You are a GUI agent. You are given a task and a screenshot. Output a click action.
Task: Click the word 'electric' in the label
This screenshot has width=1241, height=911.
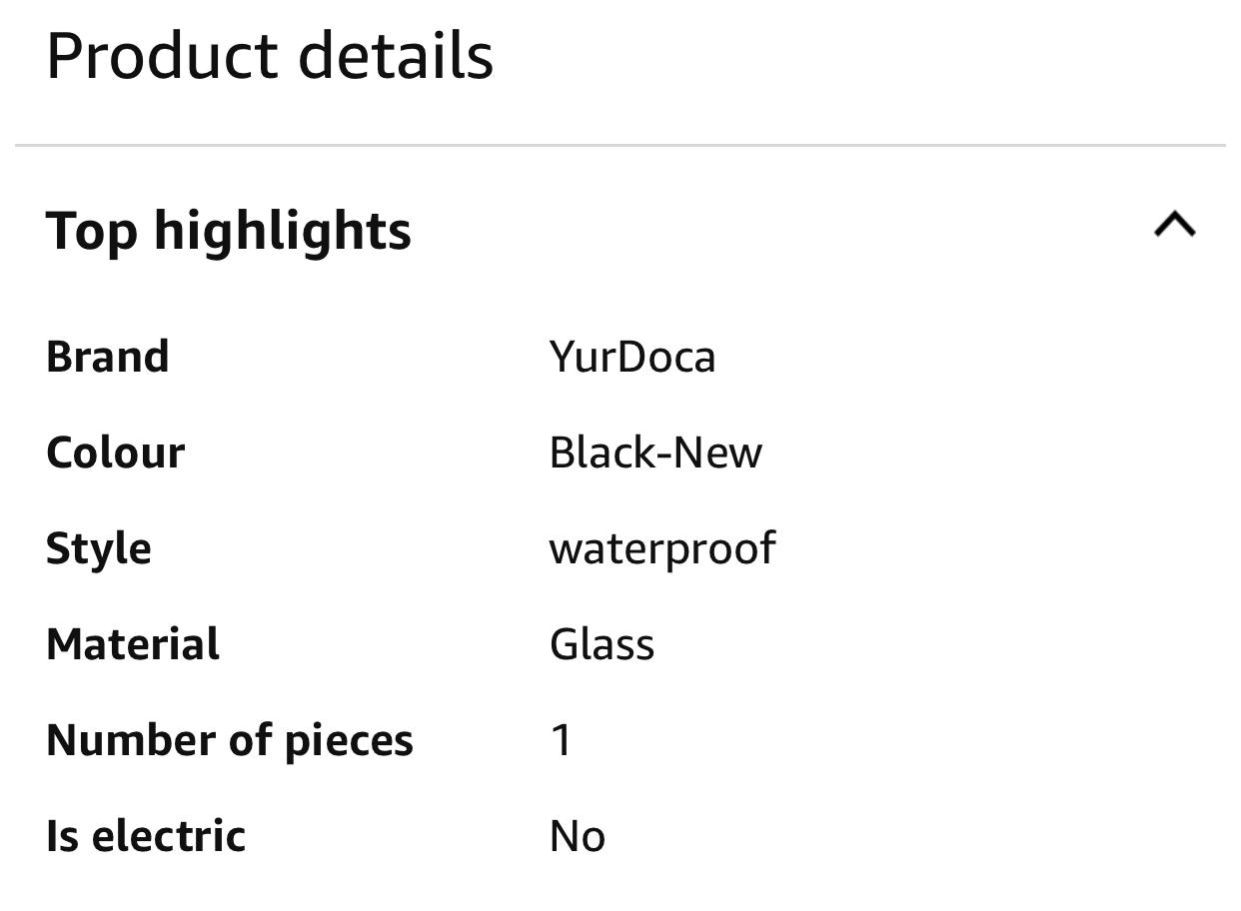tap(168, 836)
